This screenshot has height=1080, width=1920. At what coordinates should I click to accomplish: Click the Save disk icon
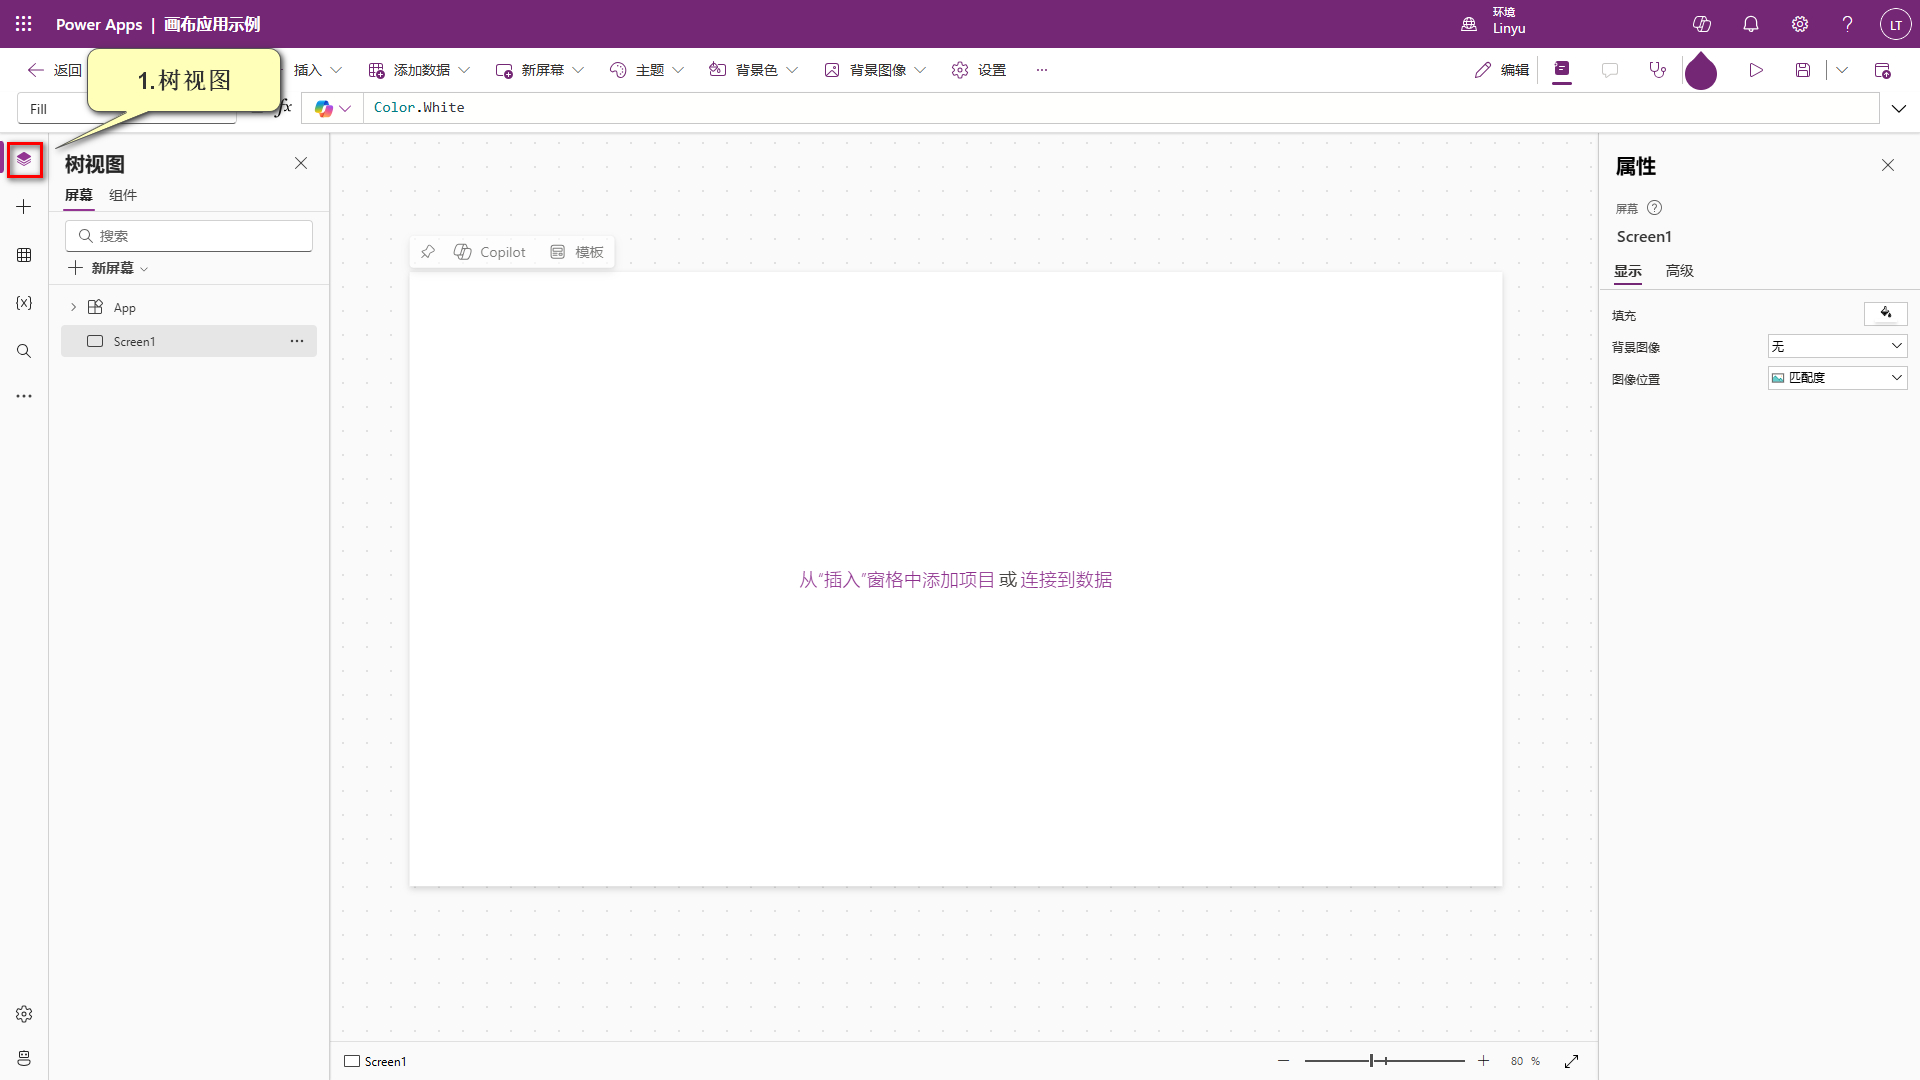coord(1802,70)
